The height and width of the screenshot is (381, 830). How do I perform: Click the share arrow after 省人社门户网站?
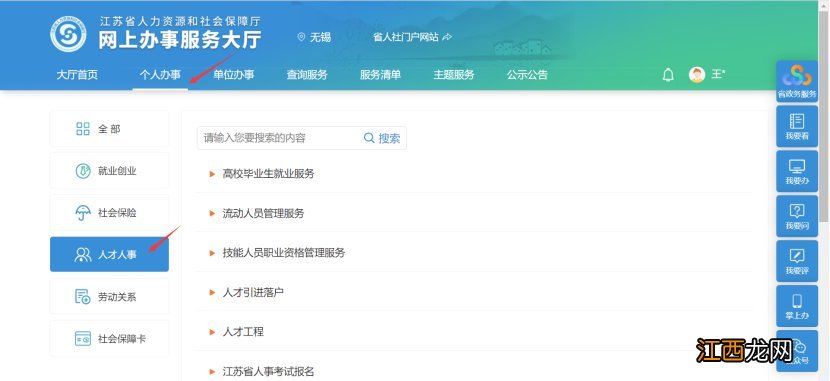(x=447, y=37)
